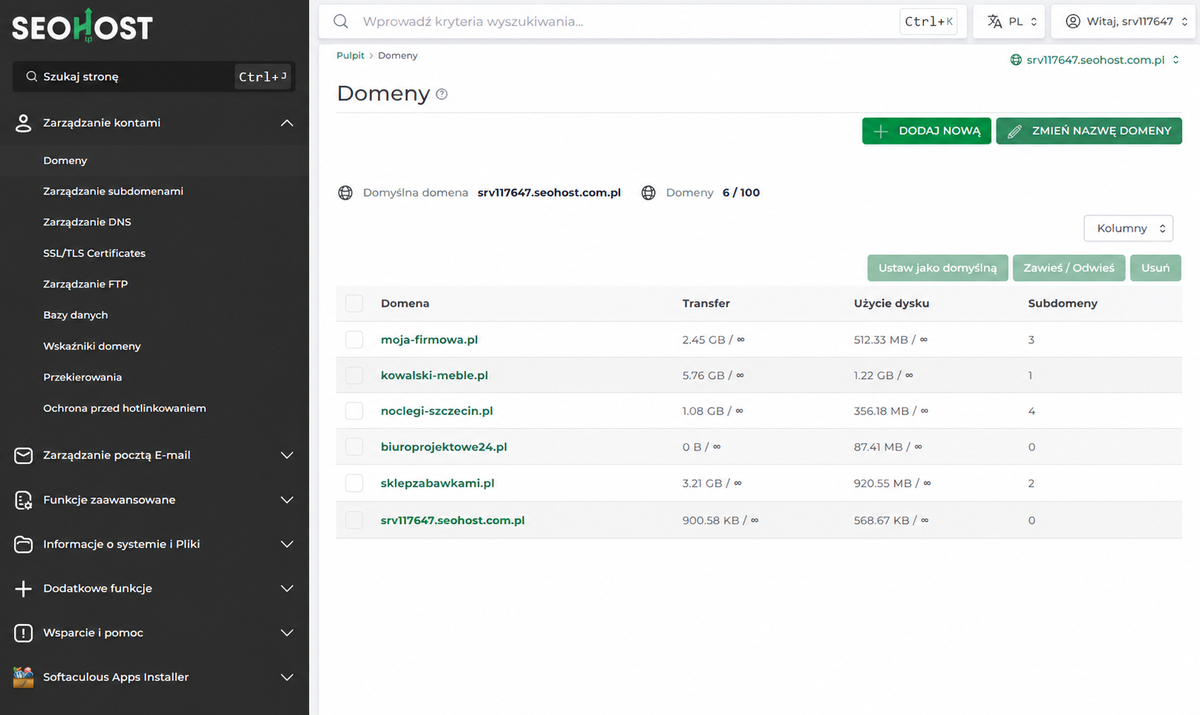Click the pencil icon on ZMIEŃ NAZWĘ DOMENY
Viewport: 1200px width, 715px height.
(1015, 131)
